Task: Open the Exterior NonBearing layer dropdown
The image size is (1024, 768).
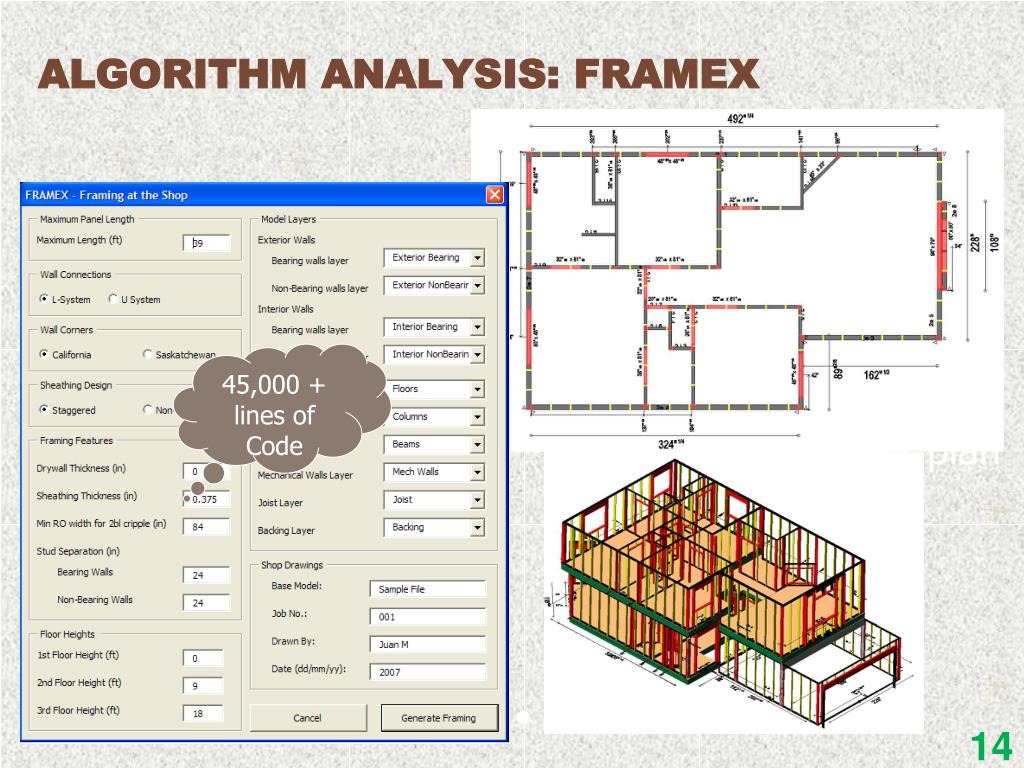Action: 477,285
